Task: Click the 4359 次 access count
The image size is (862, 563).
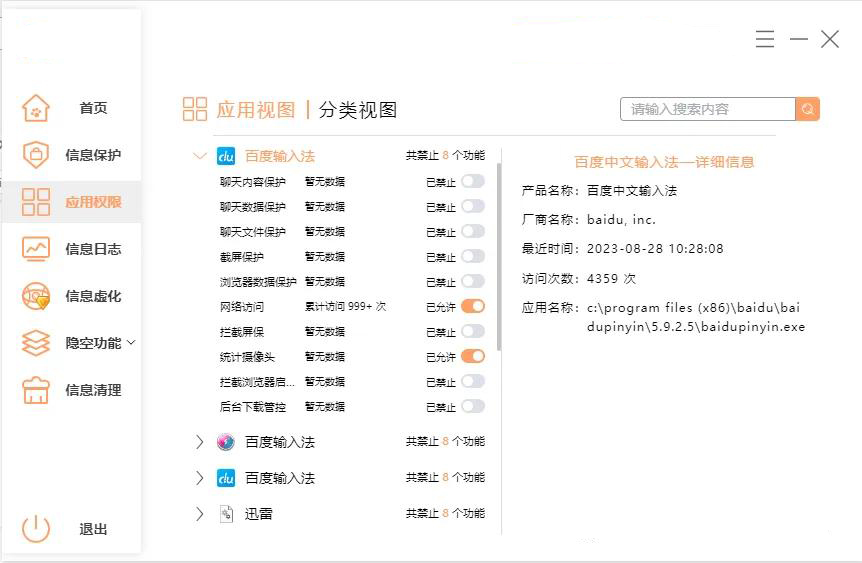Action: [611, 278]
